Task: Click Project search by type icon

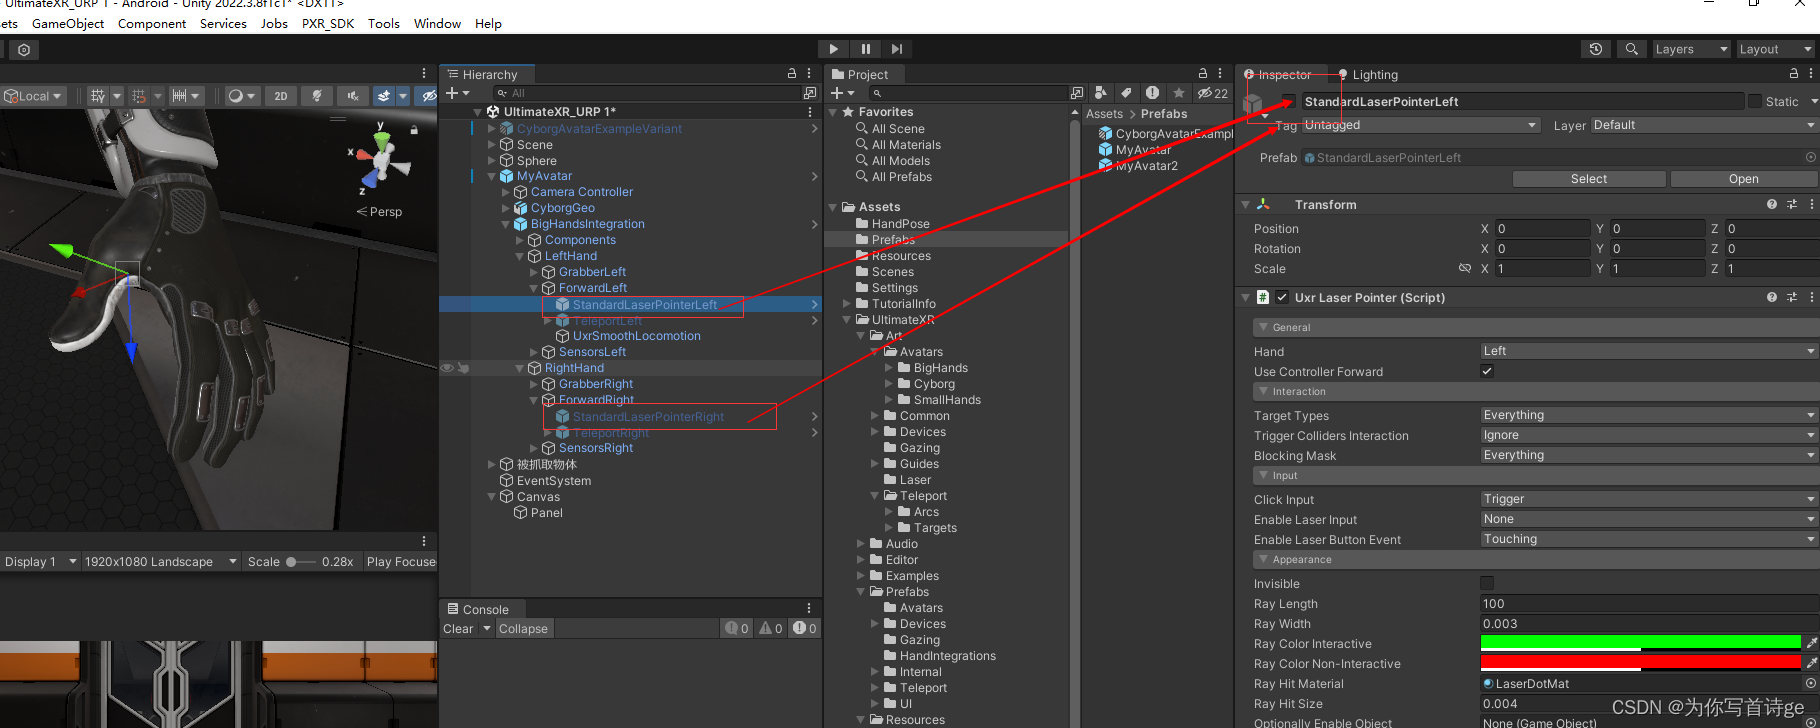Action: coord(1101,93)
